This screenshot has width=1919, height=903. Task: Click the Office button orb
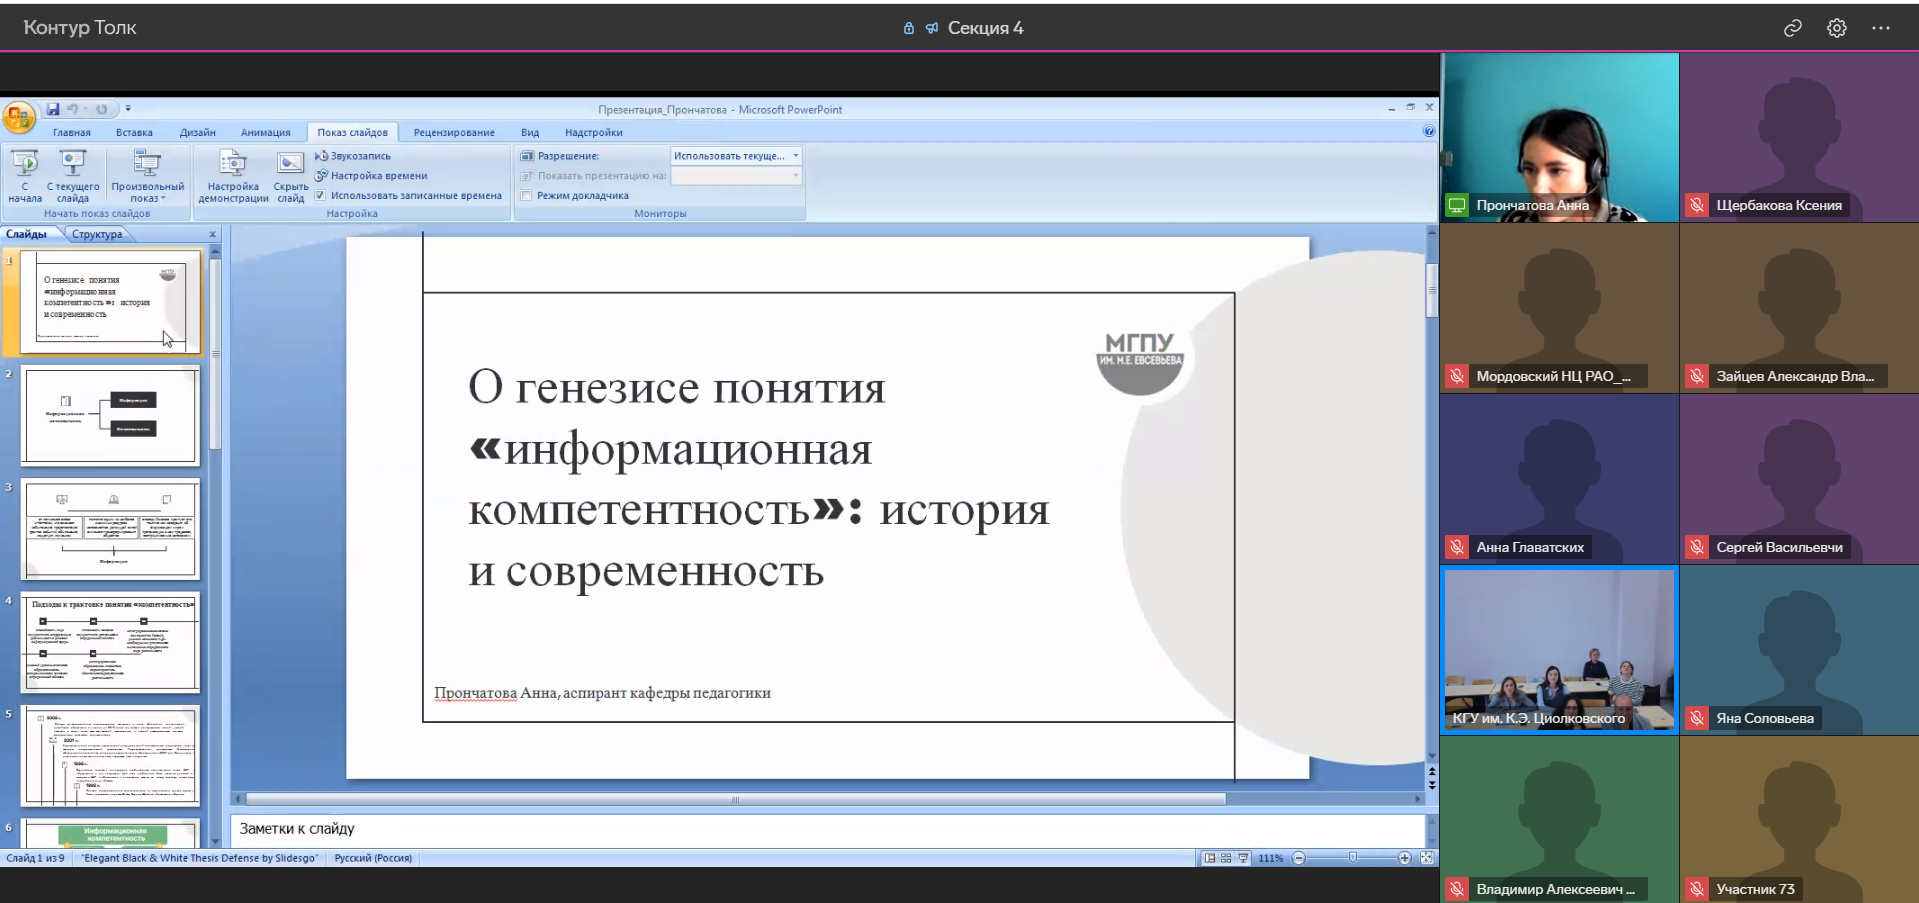pos(19,117)
